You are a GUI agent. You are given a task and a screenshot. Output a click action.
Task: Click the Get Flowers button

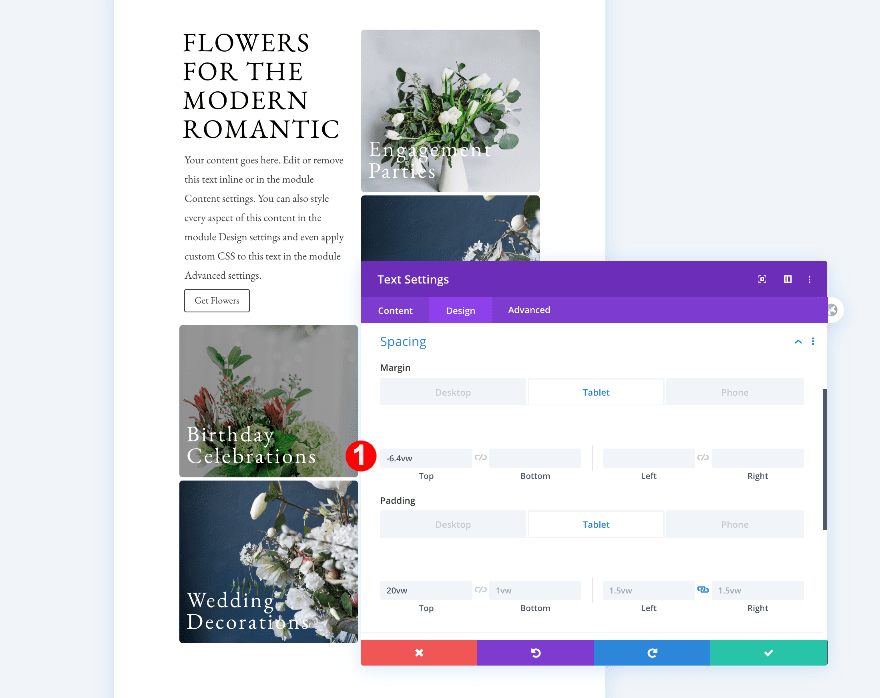(x=217, y=300)
